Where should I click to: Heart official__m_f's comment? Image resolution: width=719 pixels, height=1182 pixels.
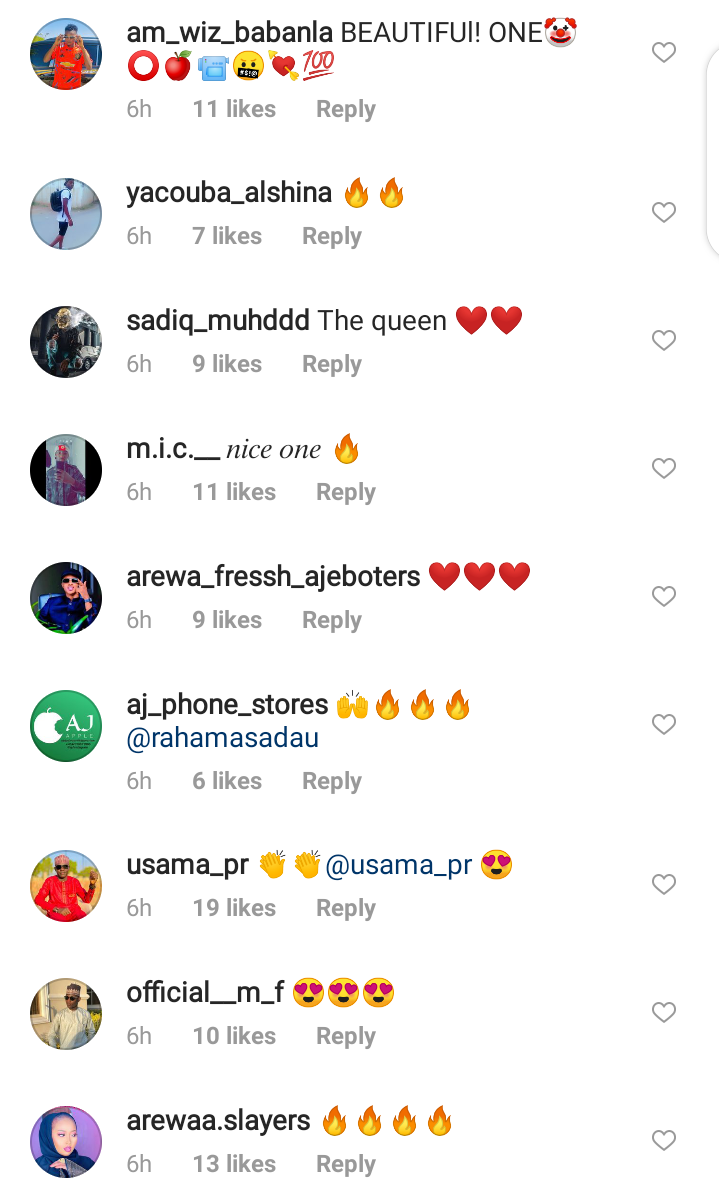click(663, 1012)
